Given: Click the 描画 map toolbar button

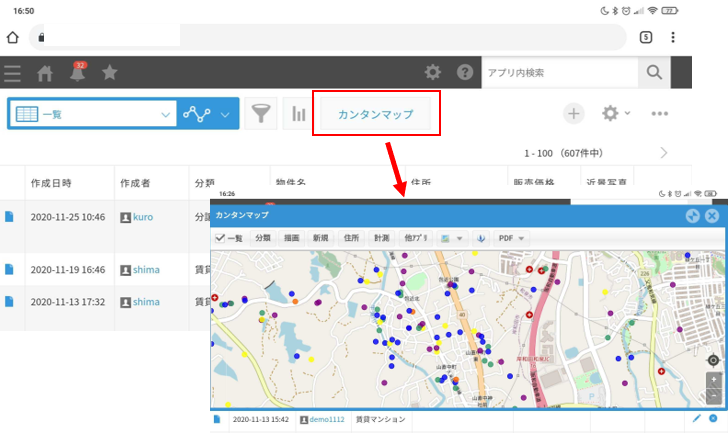Looking at the screenshot, I should coord(292,238).
